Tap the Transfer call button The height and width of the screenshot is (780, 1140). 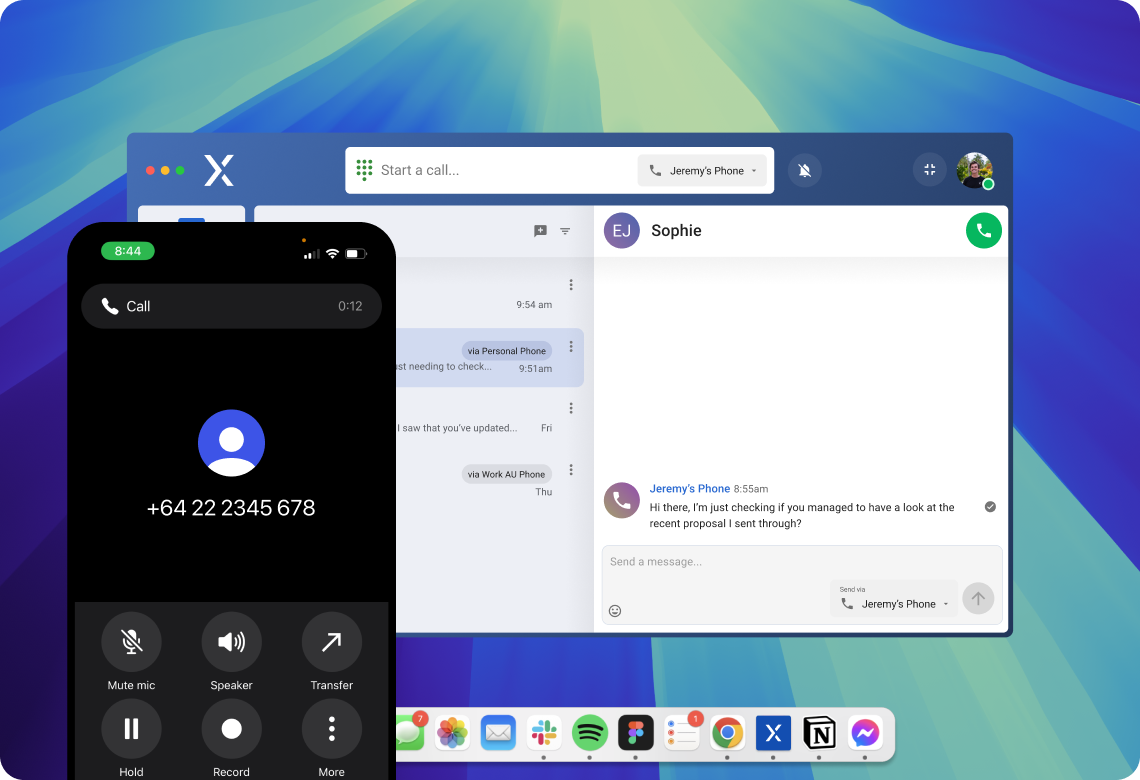click(332, 642)
